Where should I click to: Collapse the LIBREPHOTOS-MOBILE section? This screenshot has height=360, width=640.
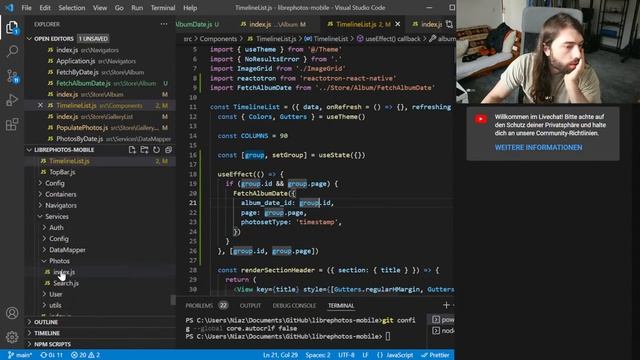(29, 150)
